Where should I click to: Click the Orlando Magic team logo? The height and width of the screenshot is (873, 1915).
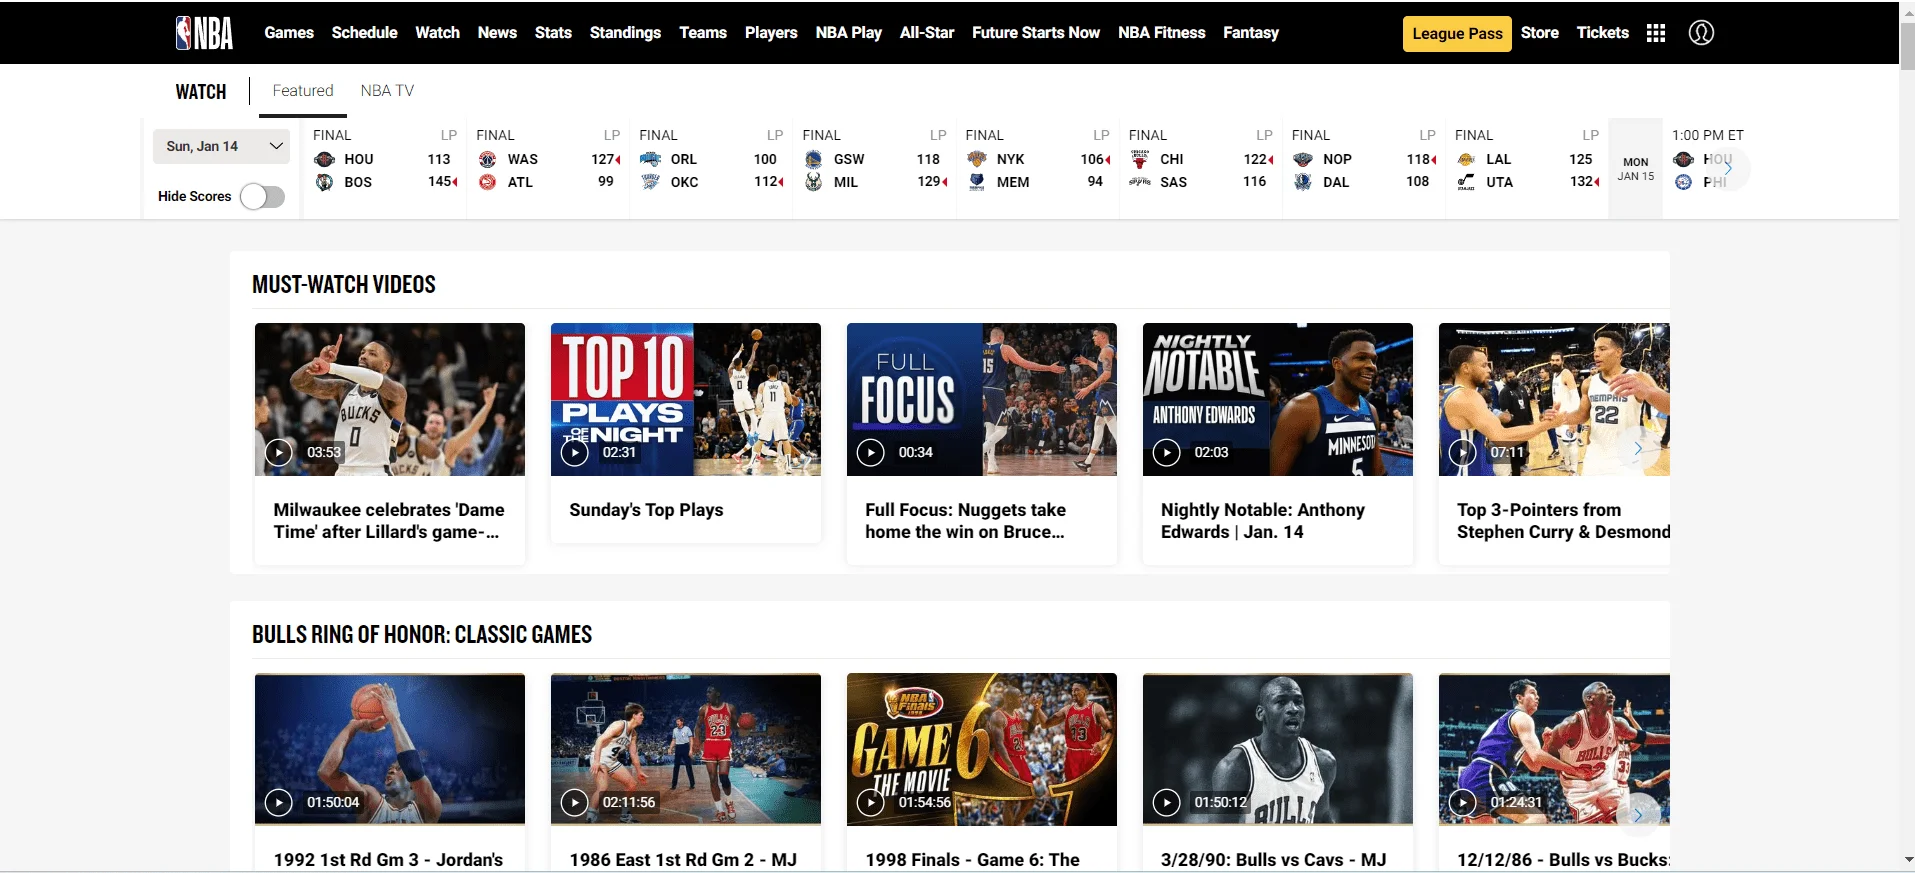coord(650,159)
